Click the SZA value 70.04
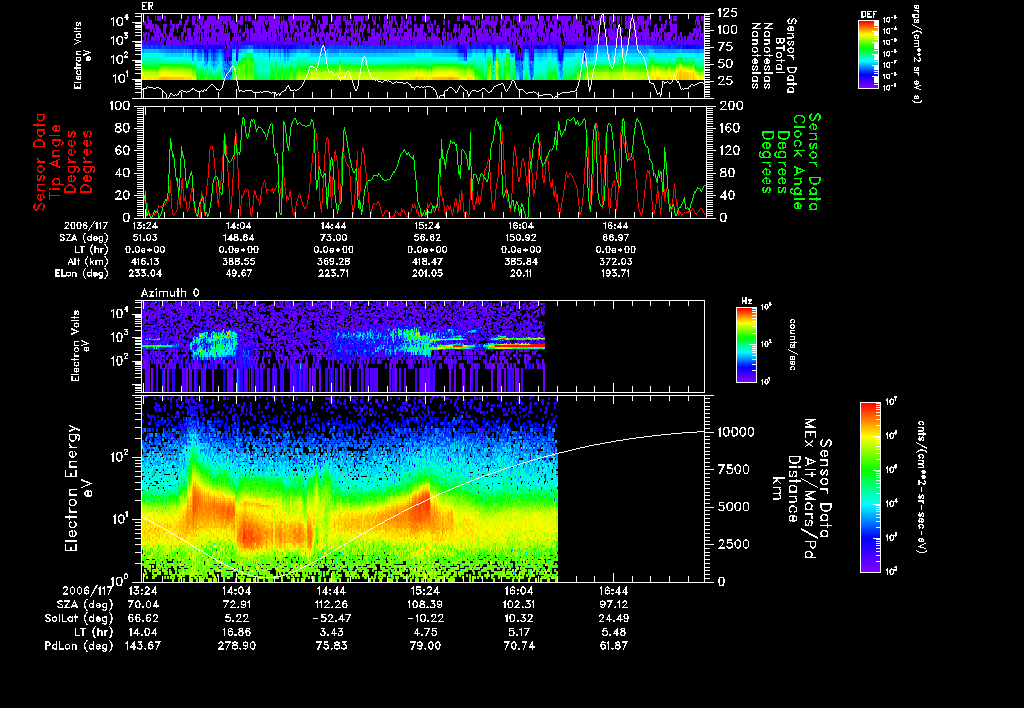Screen dimensions: 1024x708 (x=143, y=605)
